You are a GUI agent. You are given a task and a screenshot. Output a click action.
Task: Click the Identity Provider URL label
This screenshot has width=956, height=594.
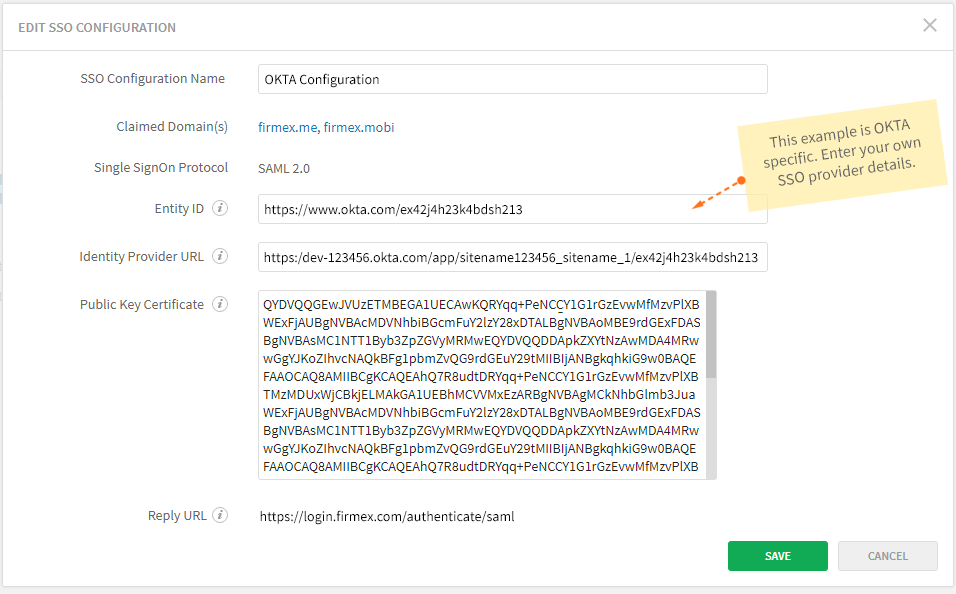[x=141, y=257]
